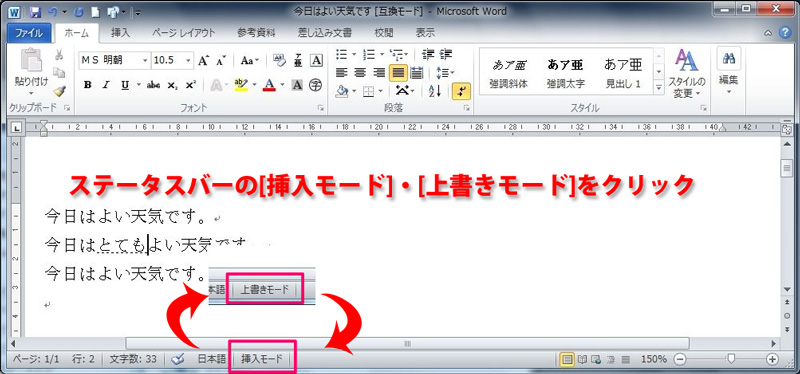Switch to the 参考資料 tab
The height and width of the screenshot is (374, 800).
click(x=256, y=33)
